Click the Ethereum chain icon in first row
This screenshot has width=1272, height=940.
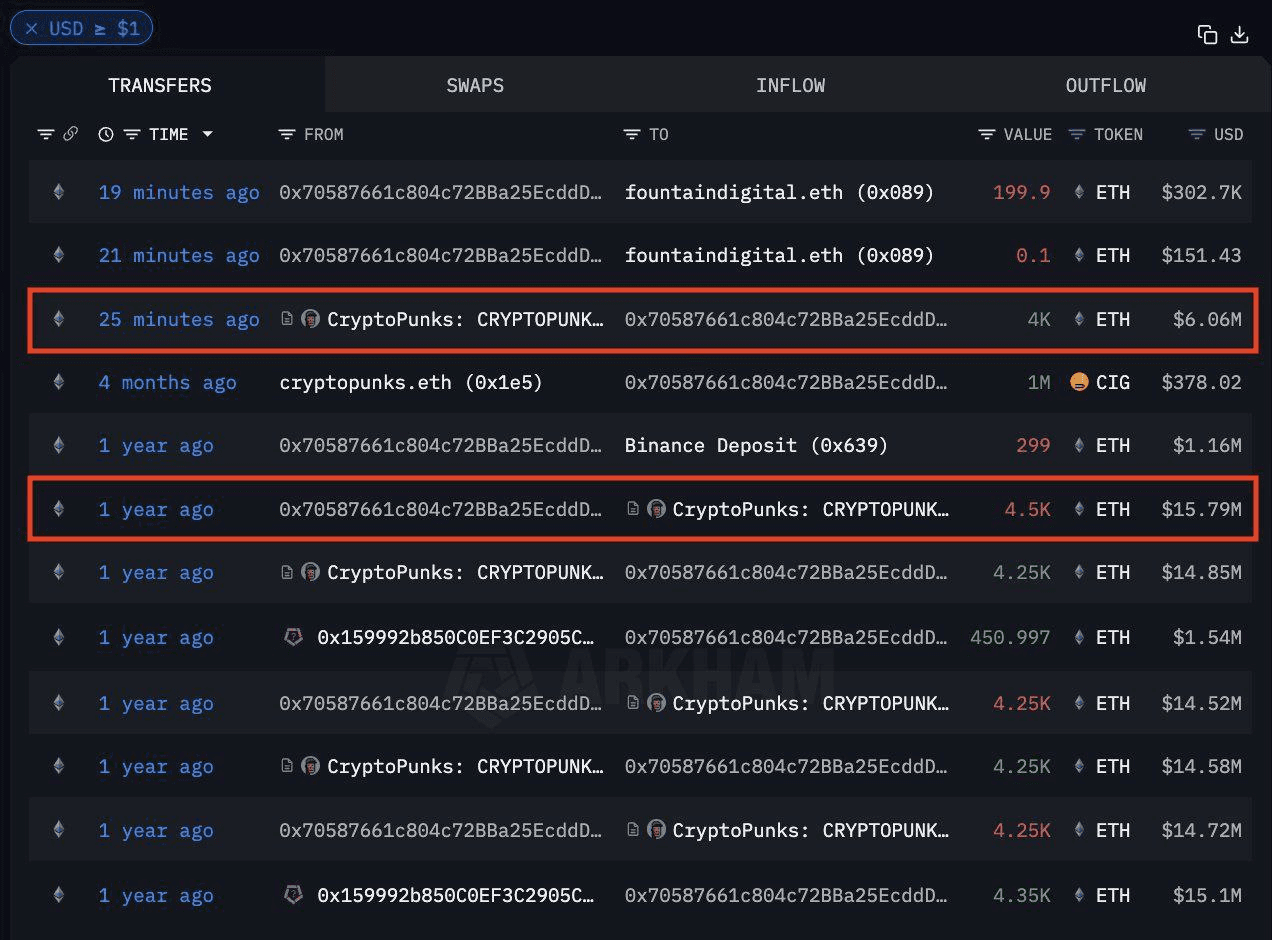(x=58, y=192)
